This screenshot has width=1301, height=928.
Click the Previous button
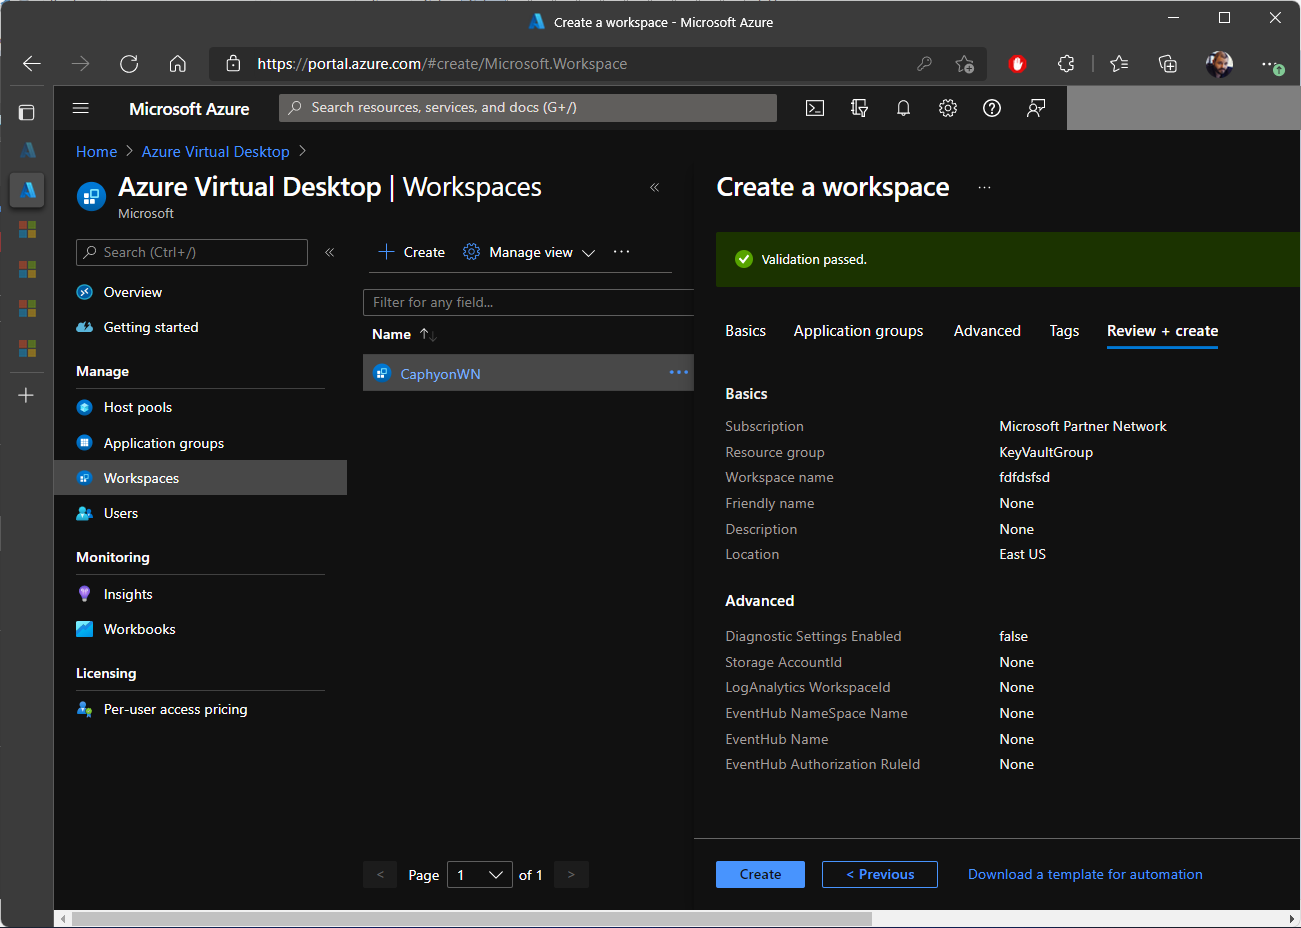pos(879,874)
